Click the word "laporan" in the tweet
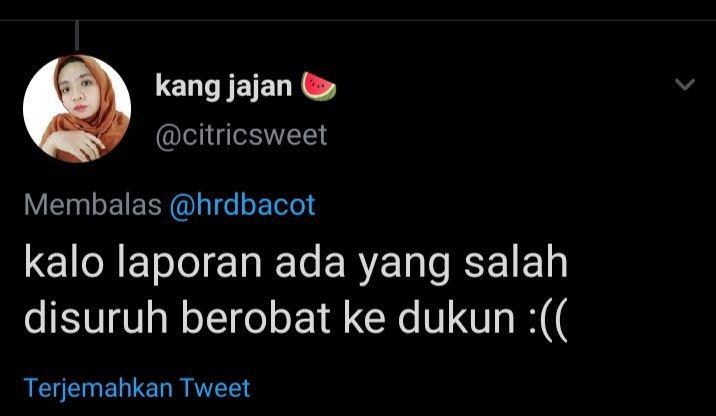 click(190, 264)
